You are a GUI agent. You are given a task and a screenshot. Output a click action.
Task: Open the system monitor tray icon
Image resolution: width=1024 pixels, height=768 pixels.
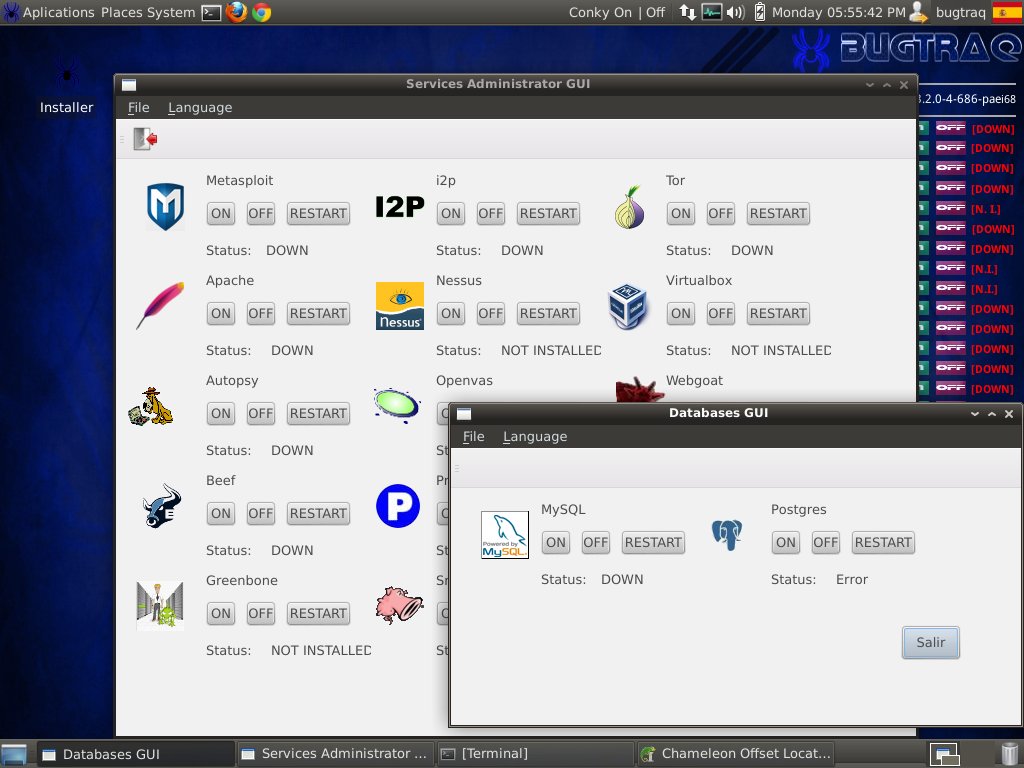point(711,12)
